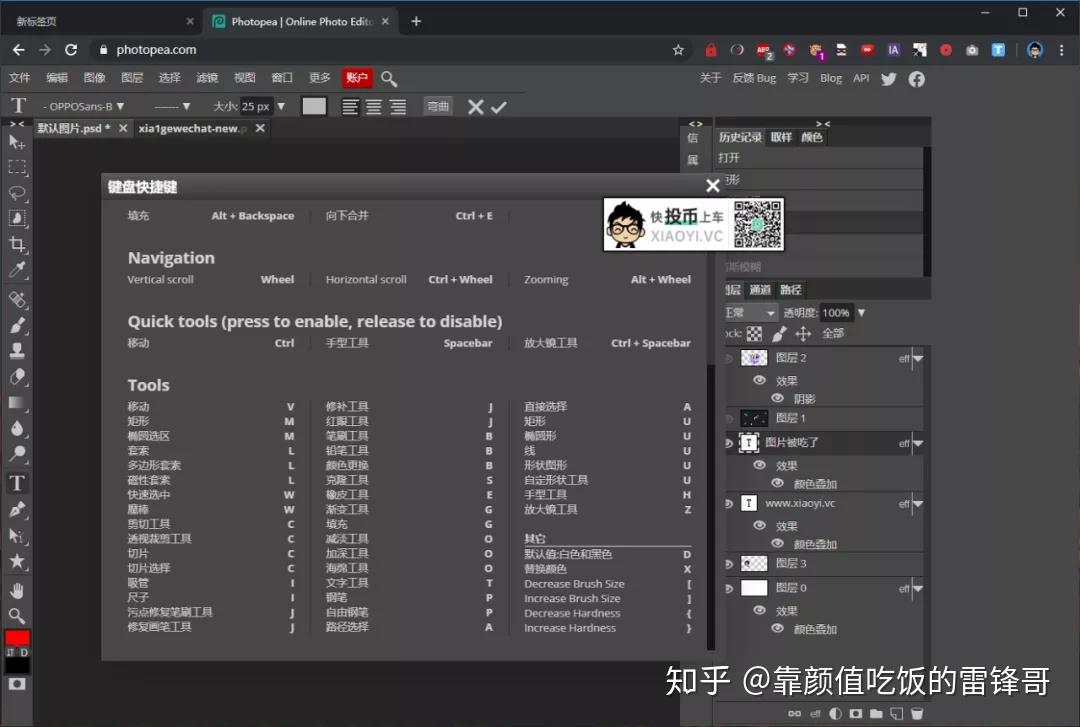Close the 键盘快捷键 dialog
1080x727 pixels.
(x=713, y=186)
